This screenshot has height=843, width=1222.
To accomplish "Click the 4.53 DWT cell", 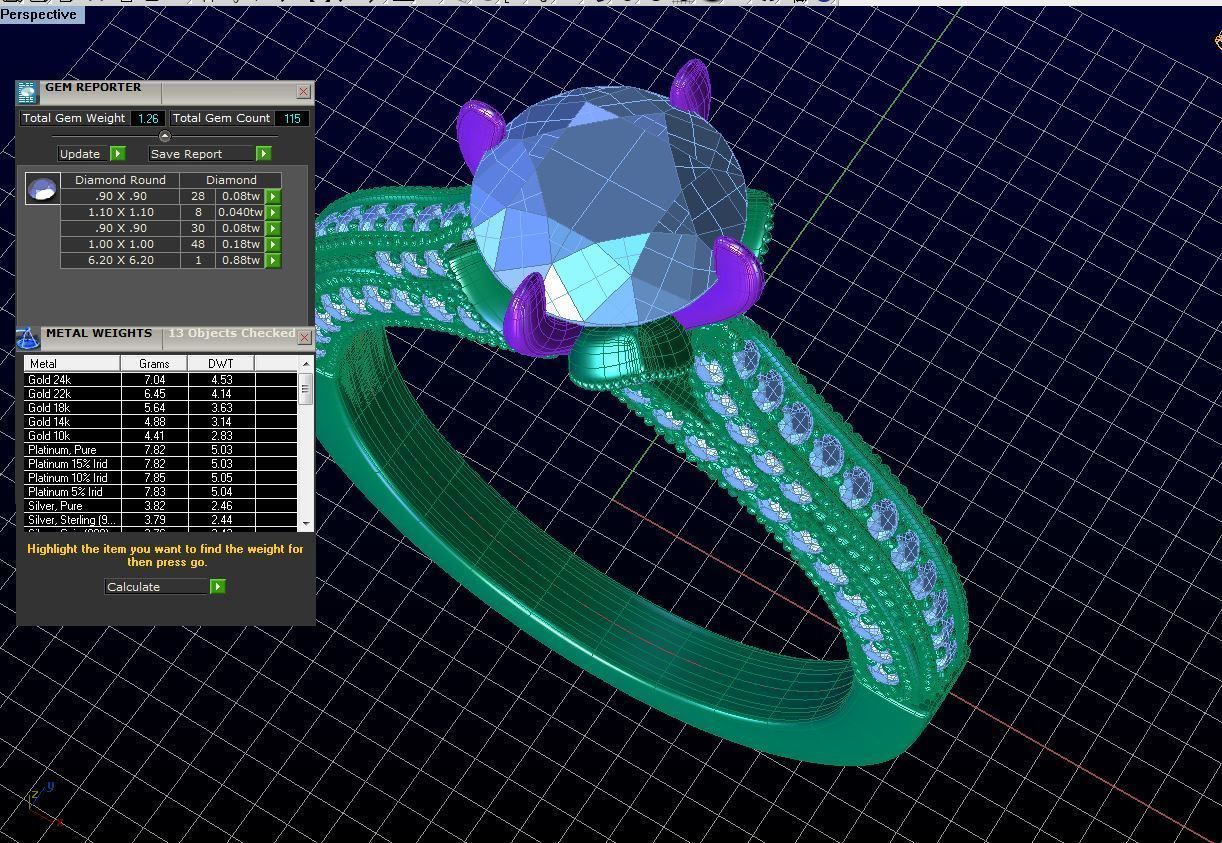I will tap(221, 380).
